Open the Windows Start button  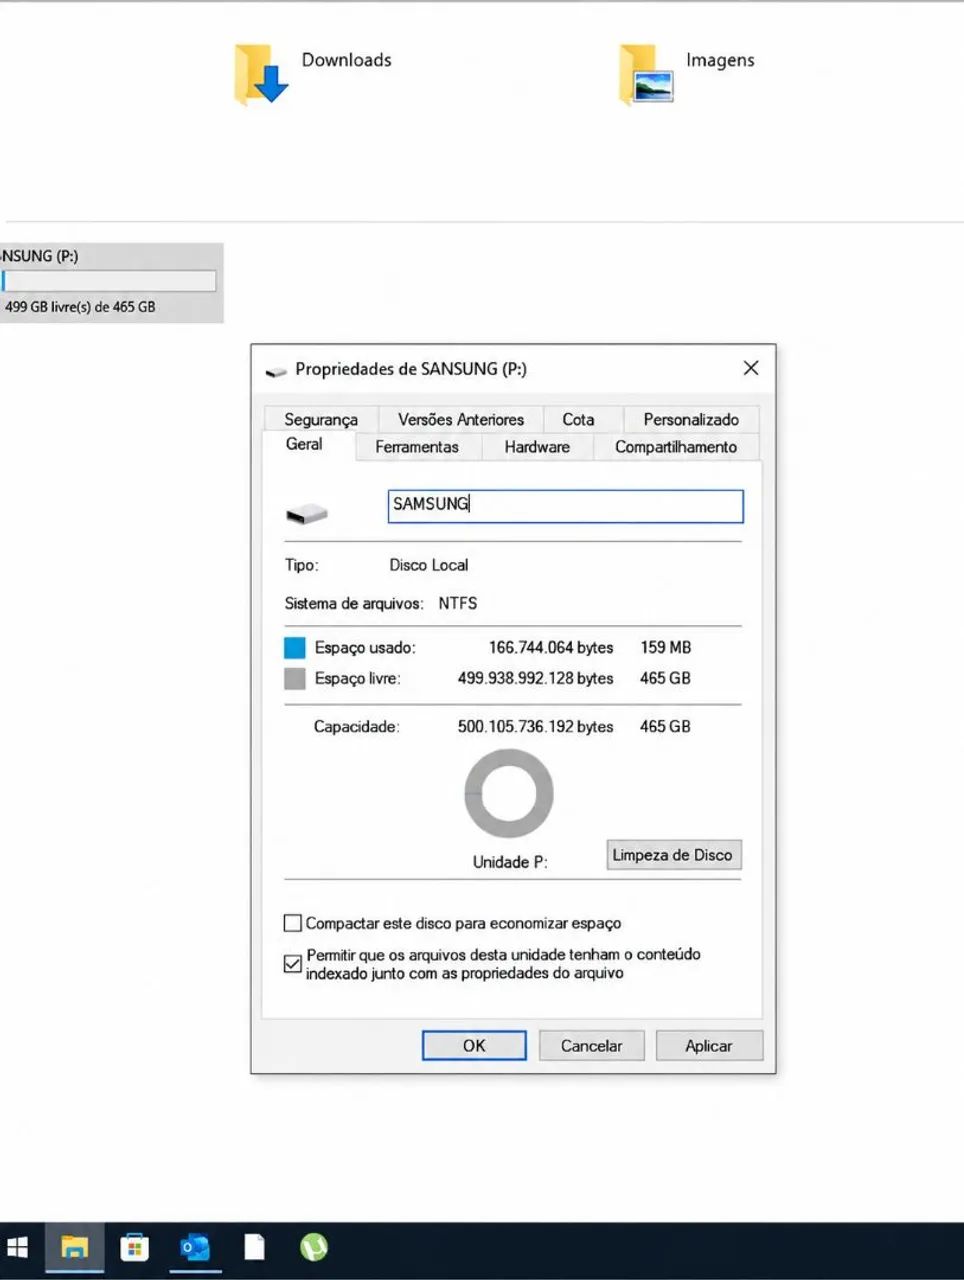point(18,1248)
